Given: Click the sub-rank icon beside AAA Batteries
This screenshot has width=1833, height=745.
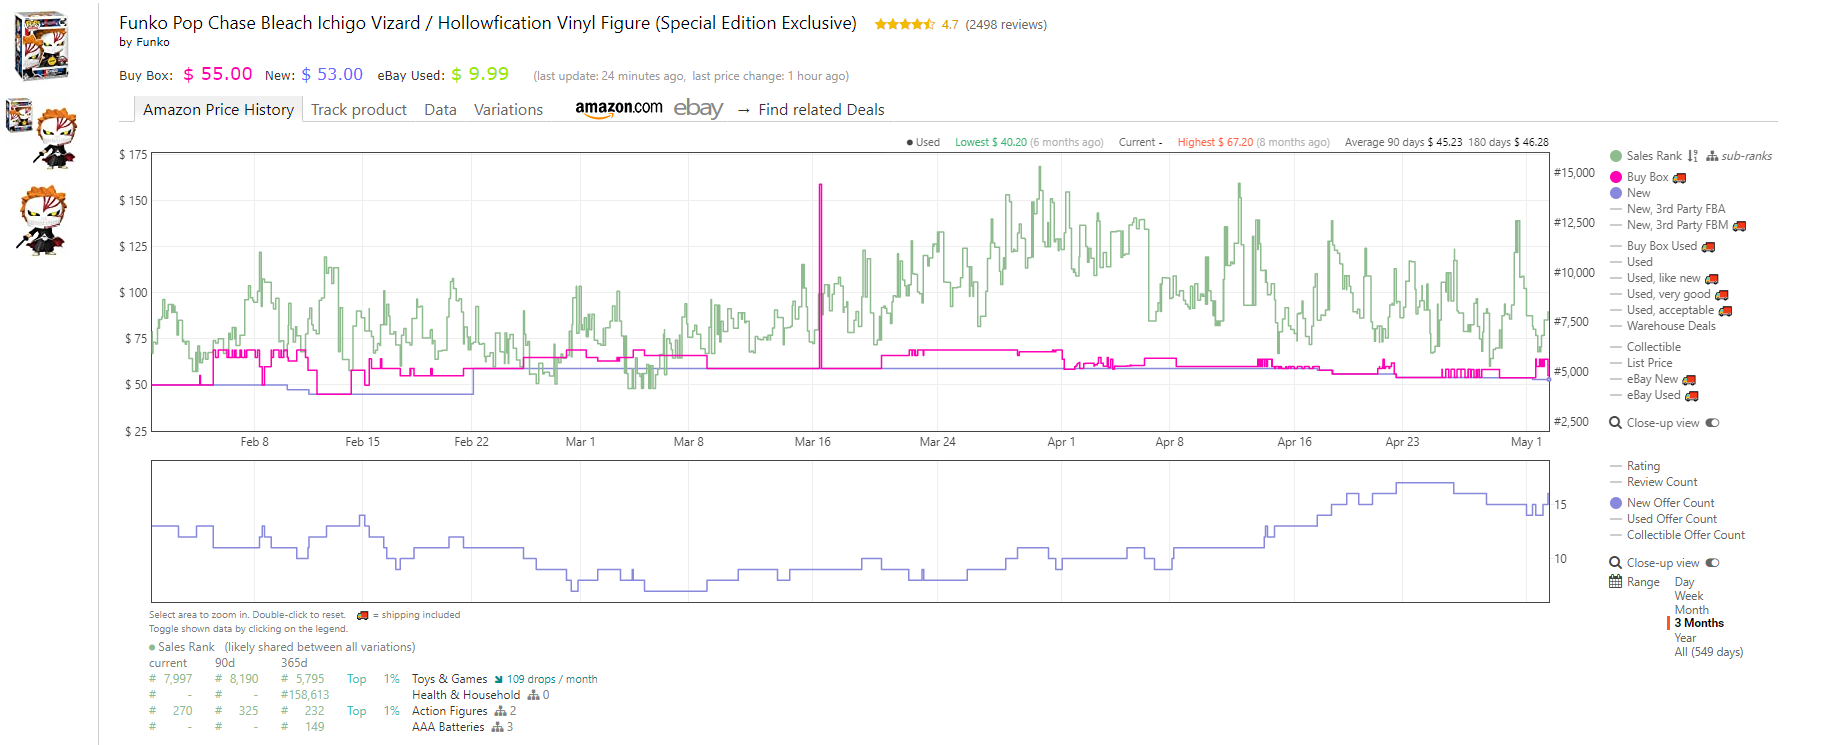Looking at the screenshot, I should coord(497,727).
